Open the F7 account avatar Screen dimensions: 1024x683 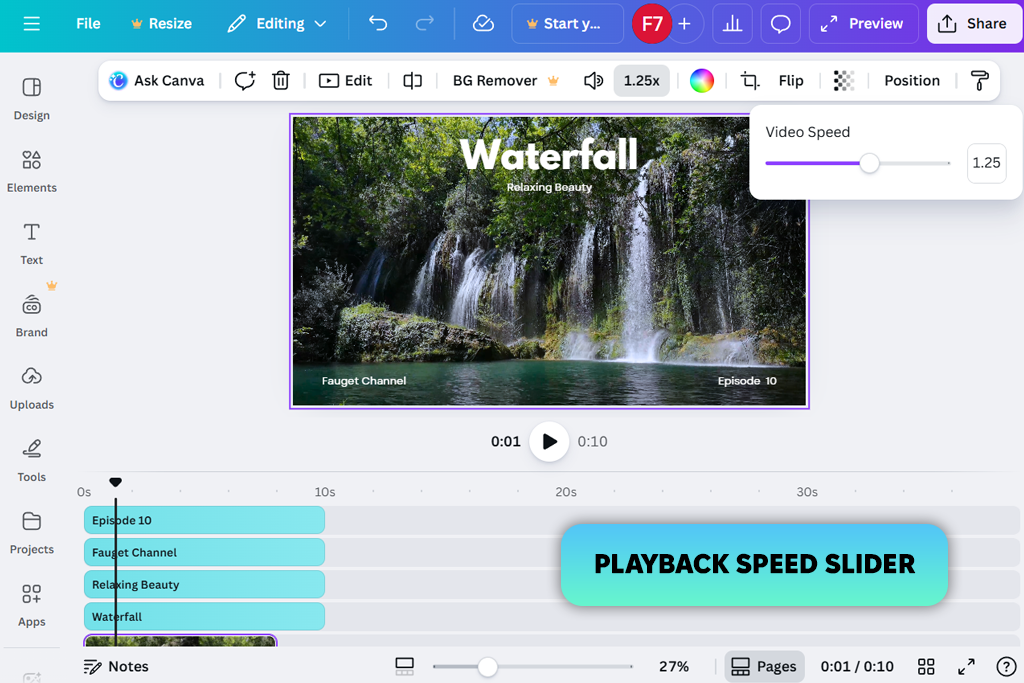652,24
